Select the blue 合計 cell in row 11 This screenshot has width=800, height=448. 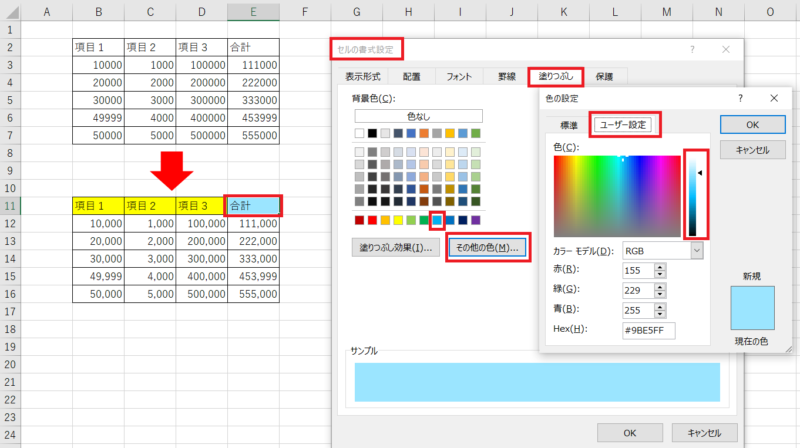pyautogui.click(x=253, y=206)
